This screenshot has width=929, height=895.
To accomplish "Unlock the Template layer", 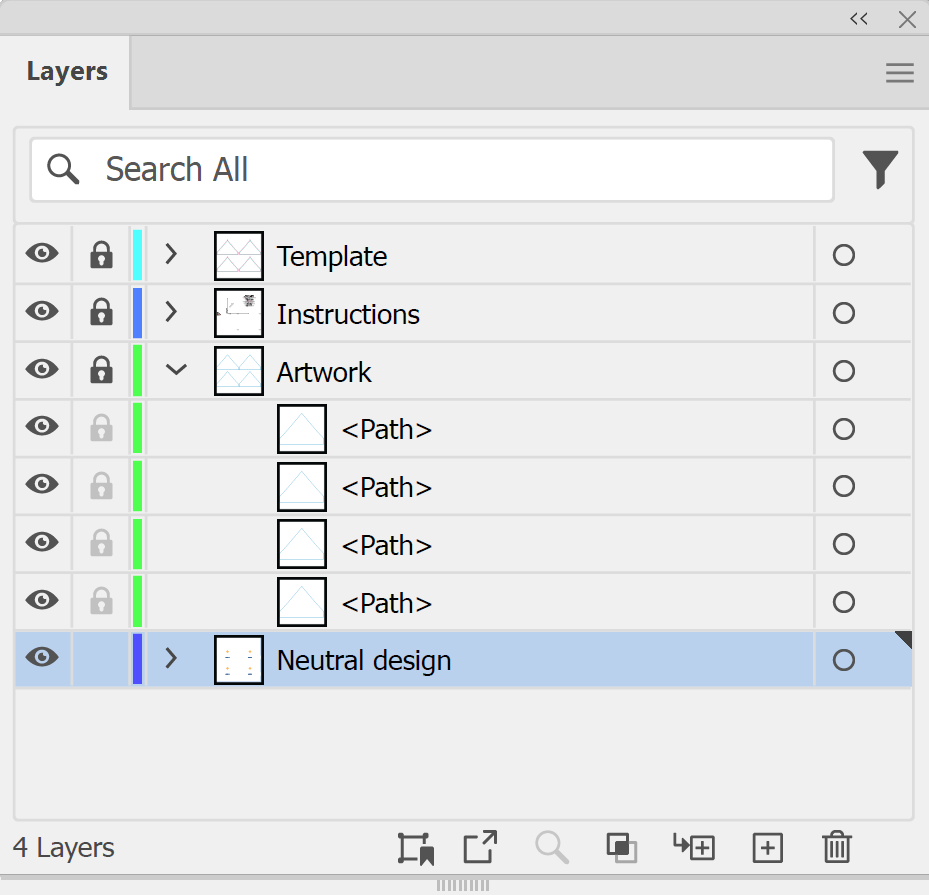I will 101,255.
